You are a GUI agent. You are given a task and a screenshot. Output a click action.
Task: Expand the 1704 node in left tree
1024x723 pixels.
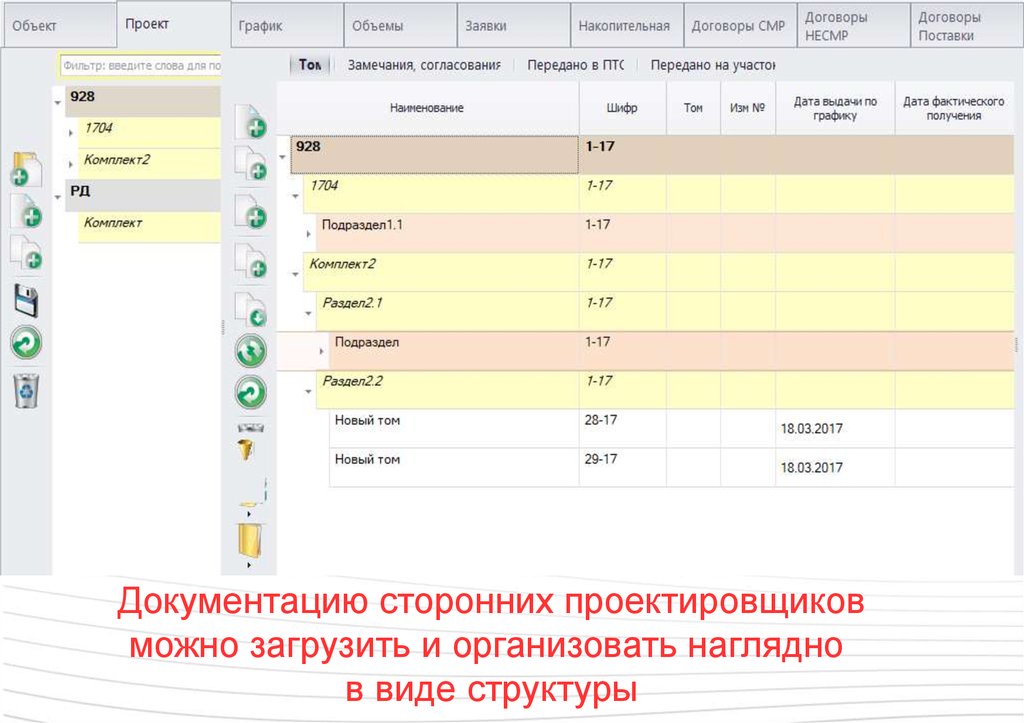coord(70,133)
